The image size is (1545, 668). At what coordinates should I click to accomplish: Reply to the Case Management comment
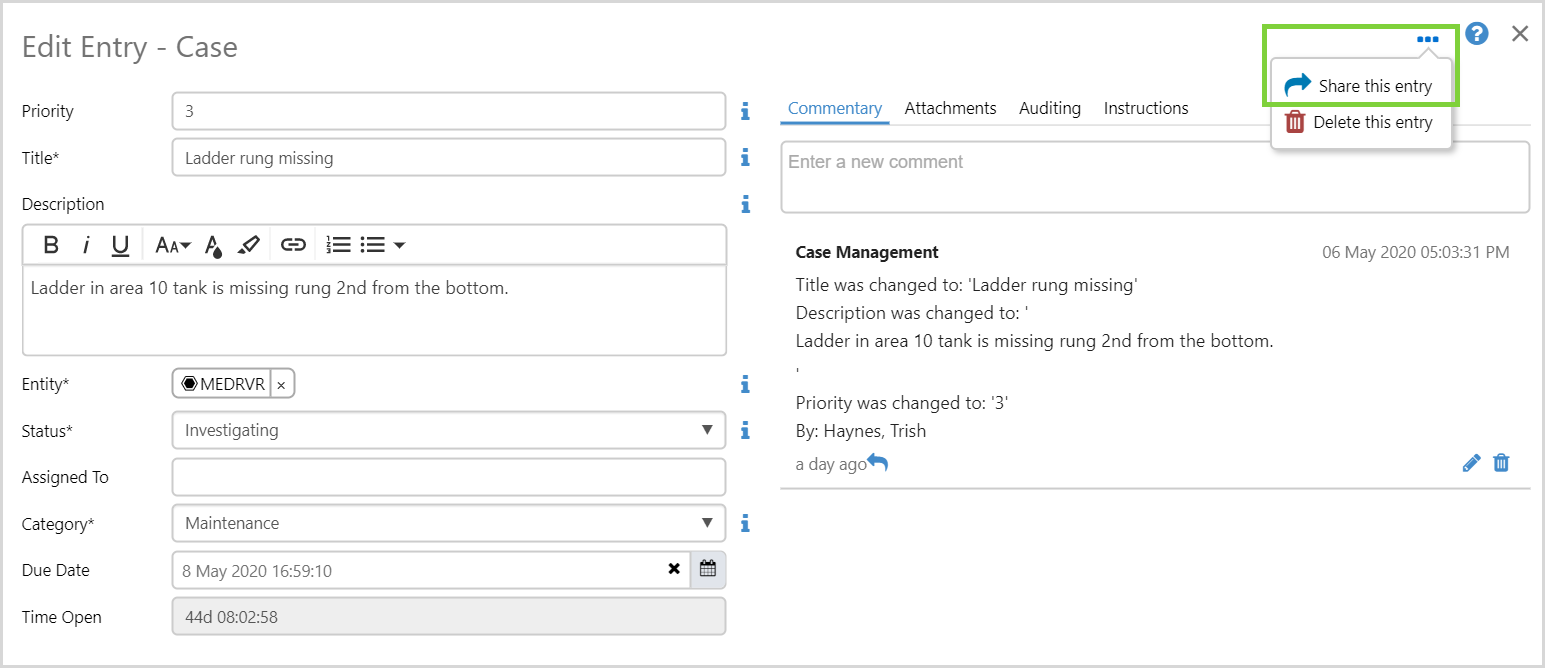(877, 462)
